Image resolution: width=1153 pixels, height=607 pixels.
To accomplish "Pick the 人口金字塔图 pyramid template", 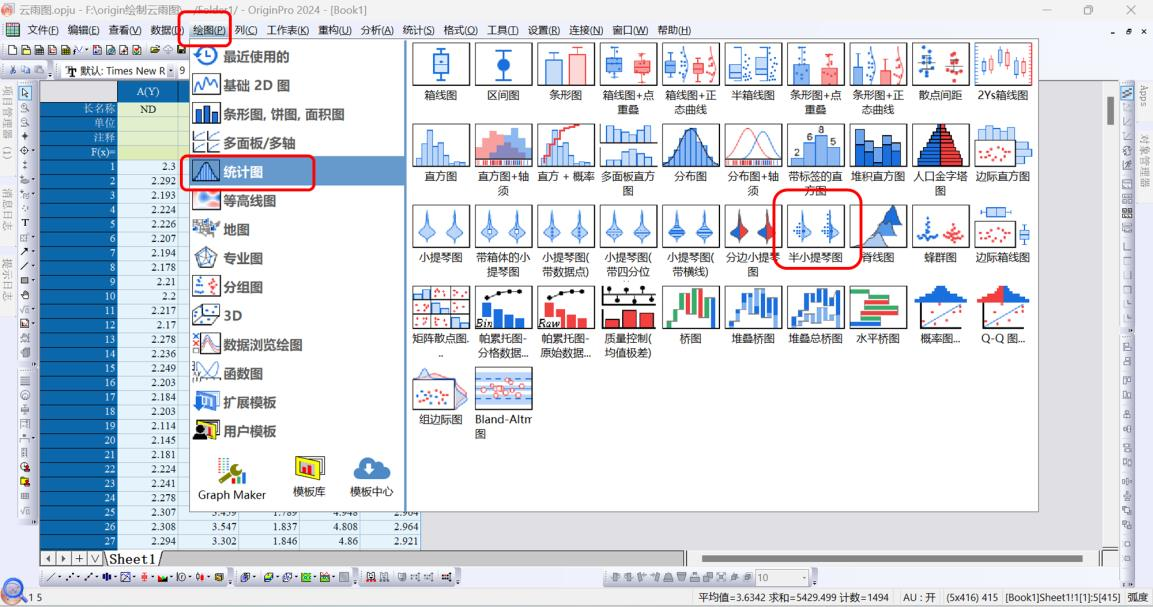I will tap(940, 159).
